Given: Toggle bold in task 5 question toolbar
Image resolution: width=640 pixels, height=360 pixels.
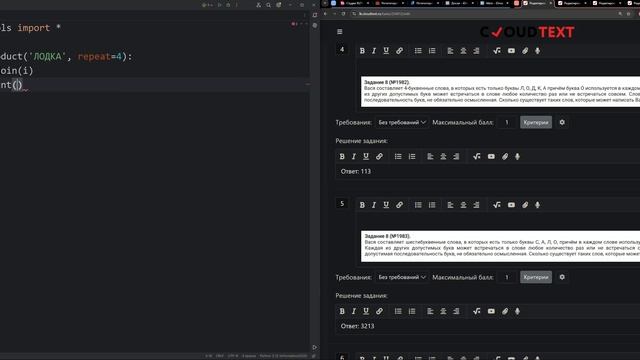Looking at the screenshot, I should 362,205.
